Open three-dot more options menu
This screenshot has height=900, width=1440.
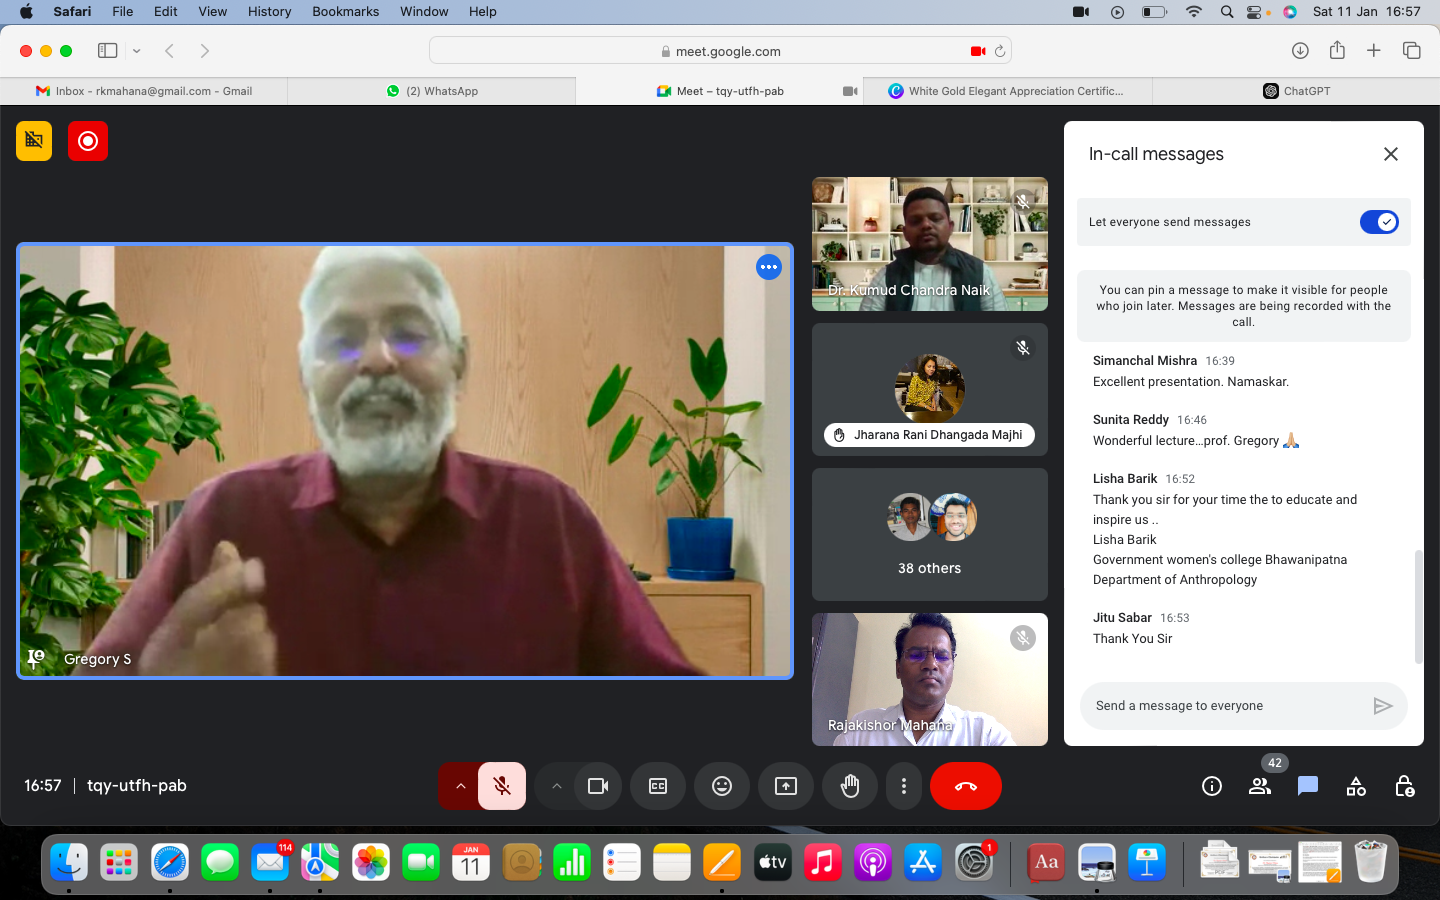904,786
